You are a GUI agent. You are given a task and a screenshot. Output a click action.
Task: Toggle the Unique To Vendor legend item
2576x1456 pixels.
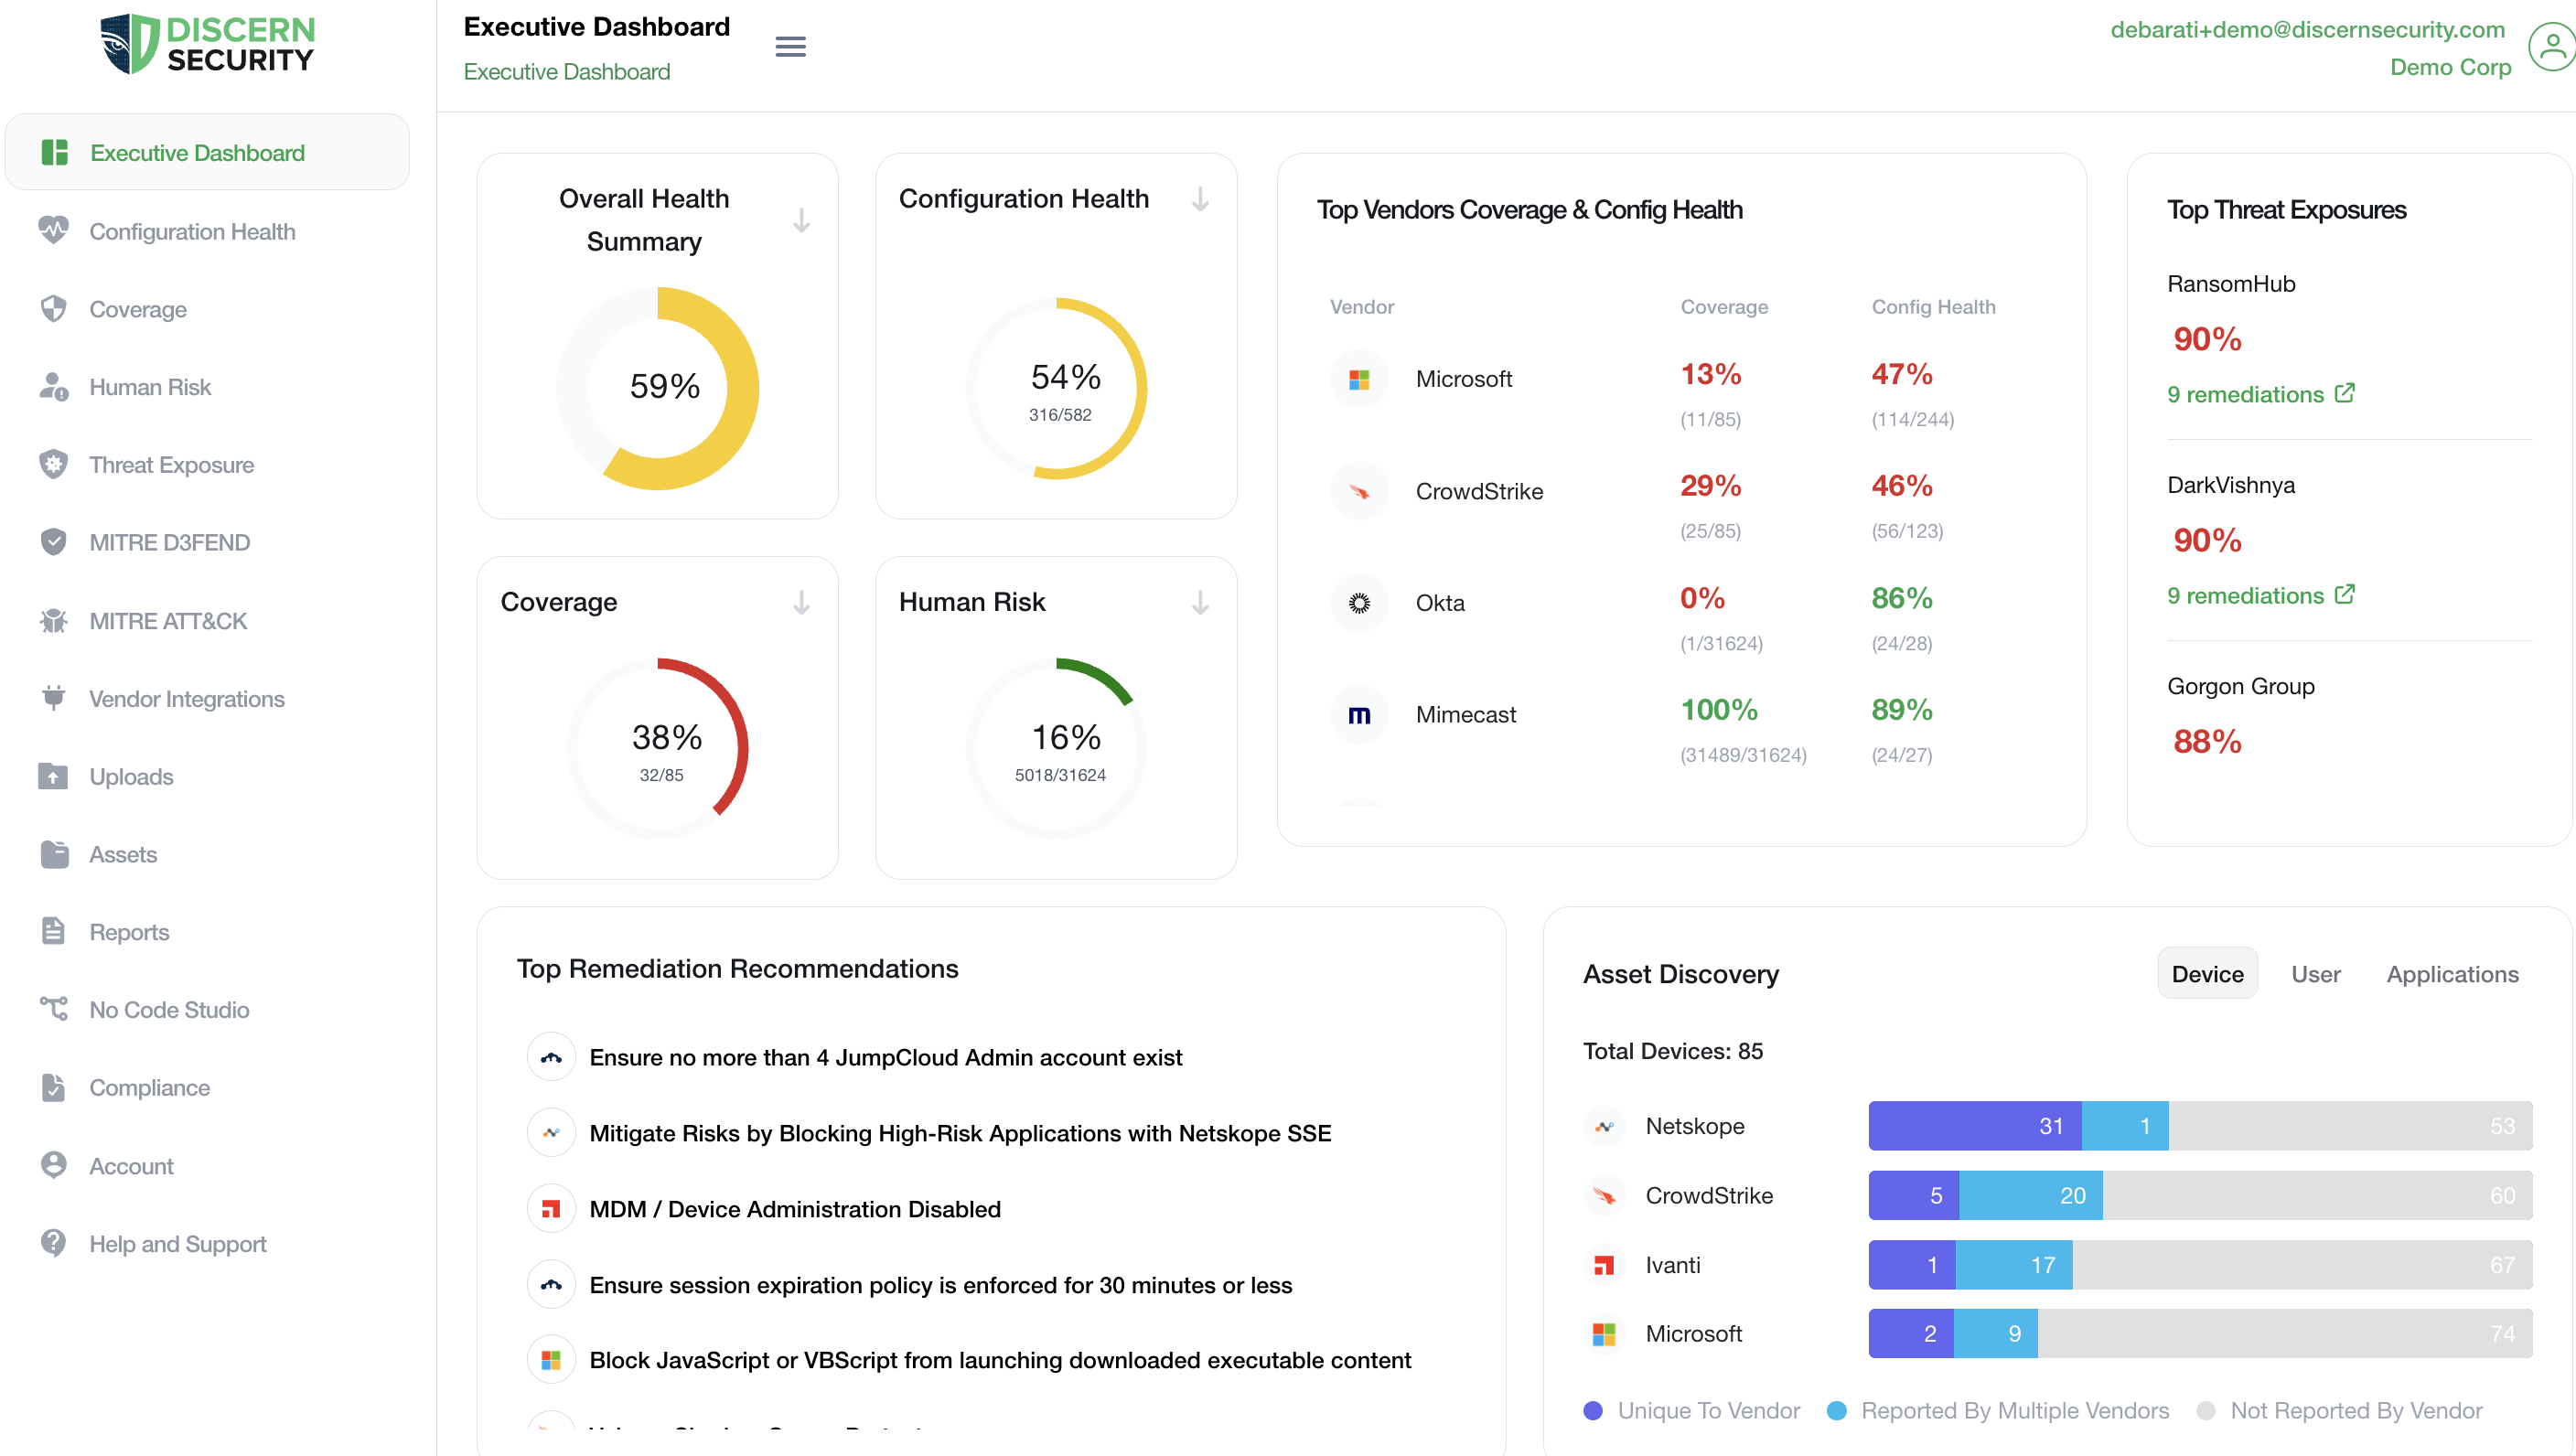point(1692,1410)
